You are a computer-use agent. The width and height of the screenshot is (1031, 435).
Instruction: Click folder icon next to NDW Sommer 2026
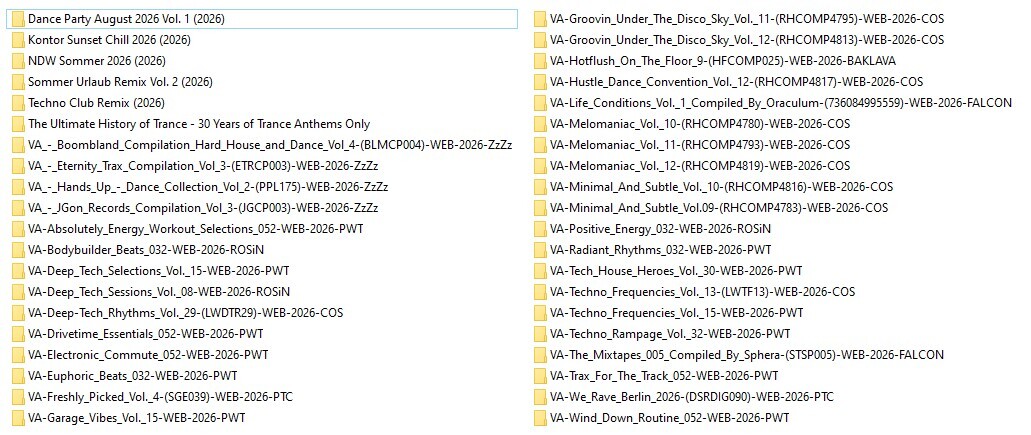[x=18, y=61]
